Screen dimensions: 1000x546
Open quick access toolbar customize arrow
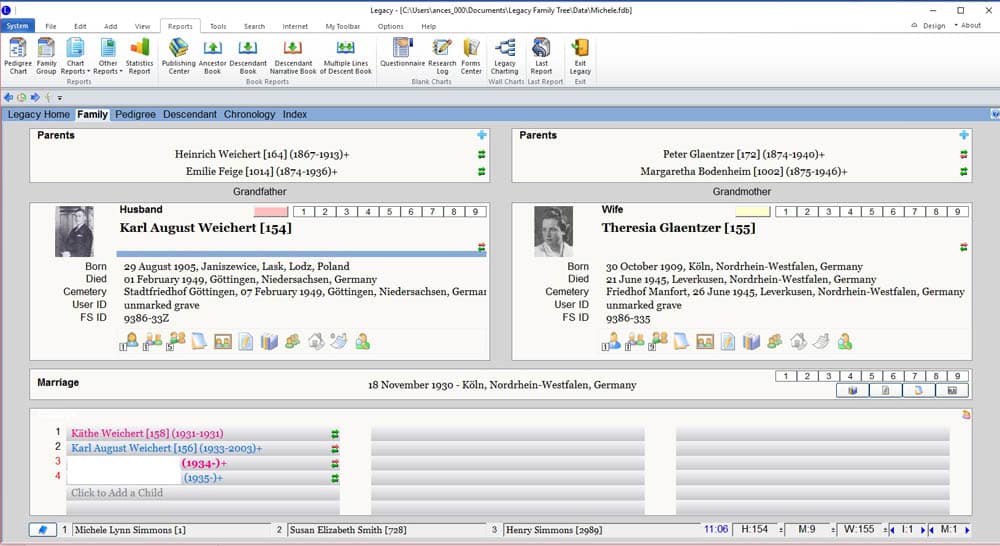tap(60, 98)
